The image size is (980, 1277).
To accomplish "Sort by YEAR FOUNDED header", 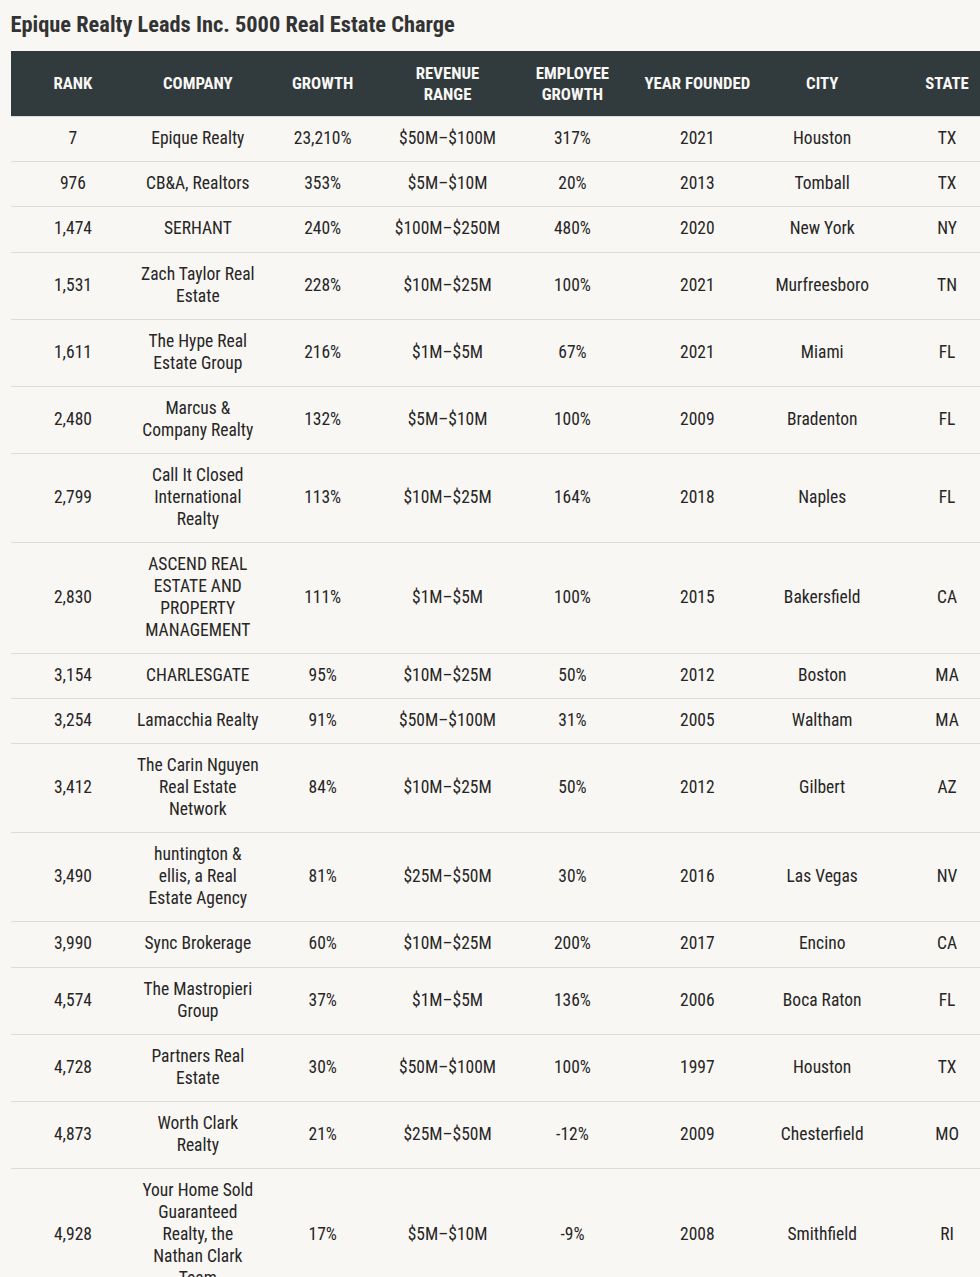I will (x=697, y=84).
